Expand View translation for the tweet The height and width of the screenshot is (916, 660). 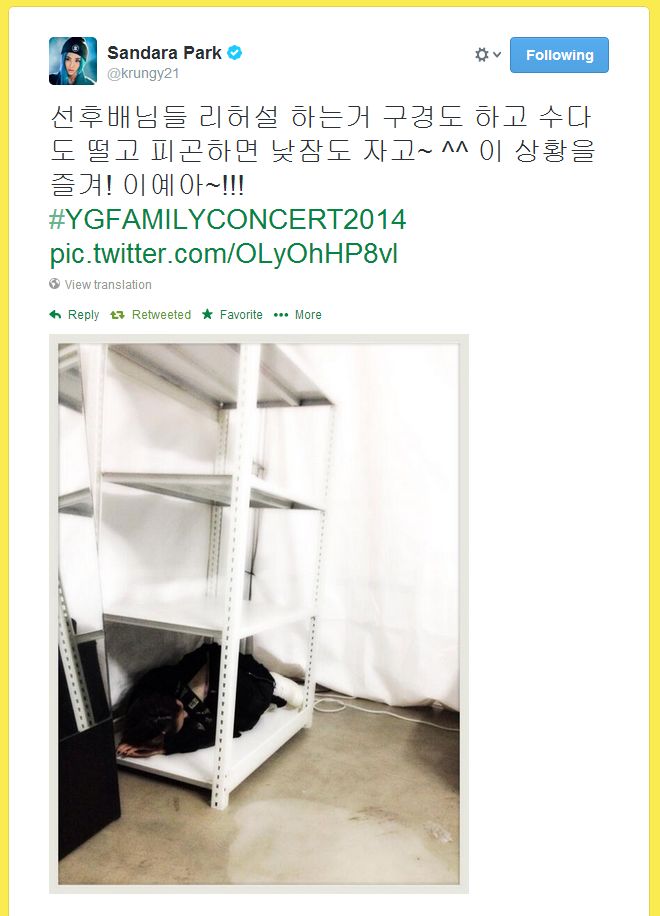tap(108, 284)
